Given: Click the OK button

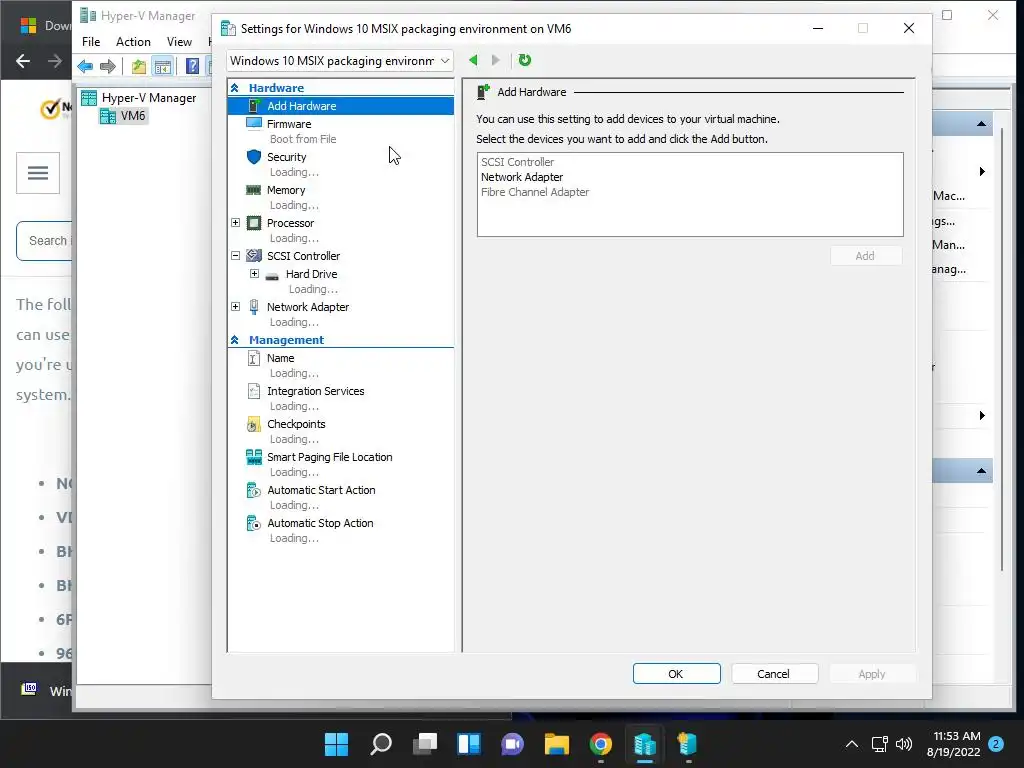Looking at the screenshot, I should point(677,674).
